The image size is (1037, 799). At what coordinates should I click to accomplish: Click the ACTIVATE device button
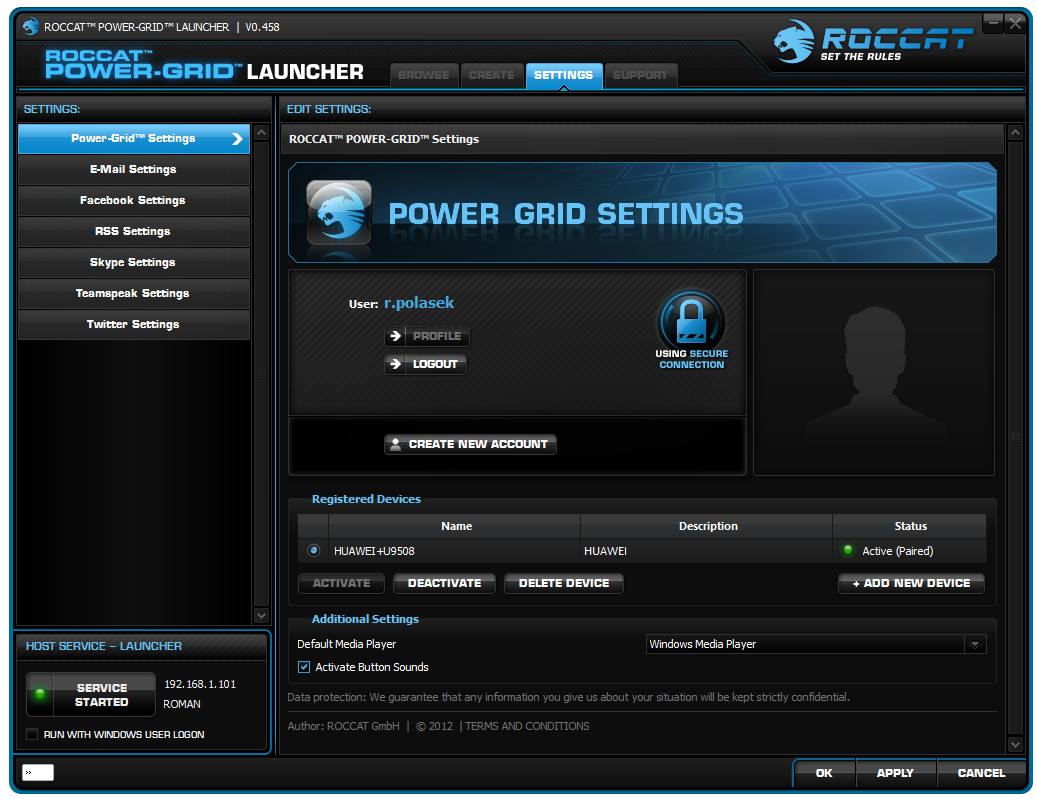tap(341, 583)
